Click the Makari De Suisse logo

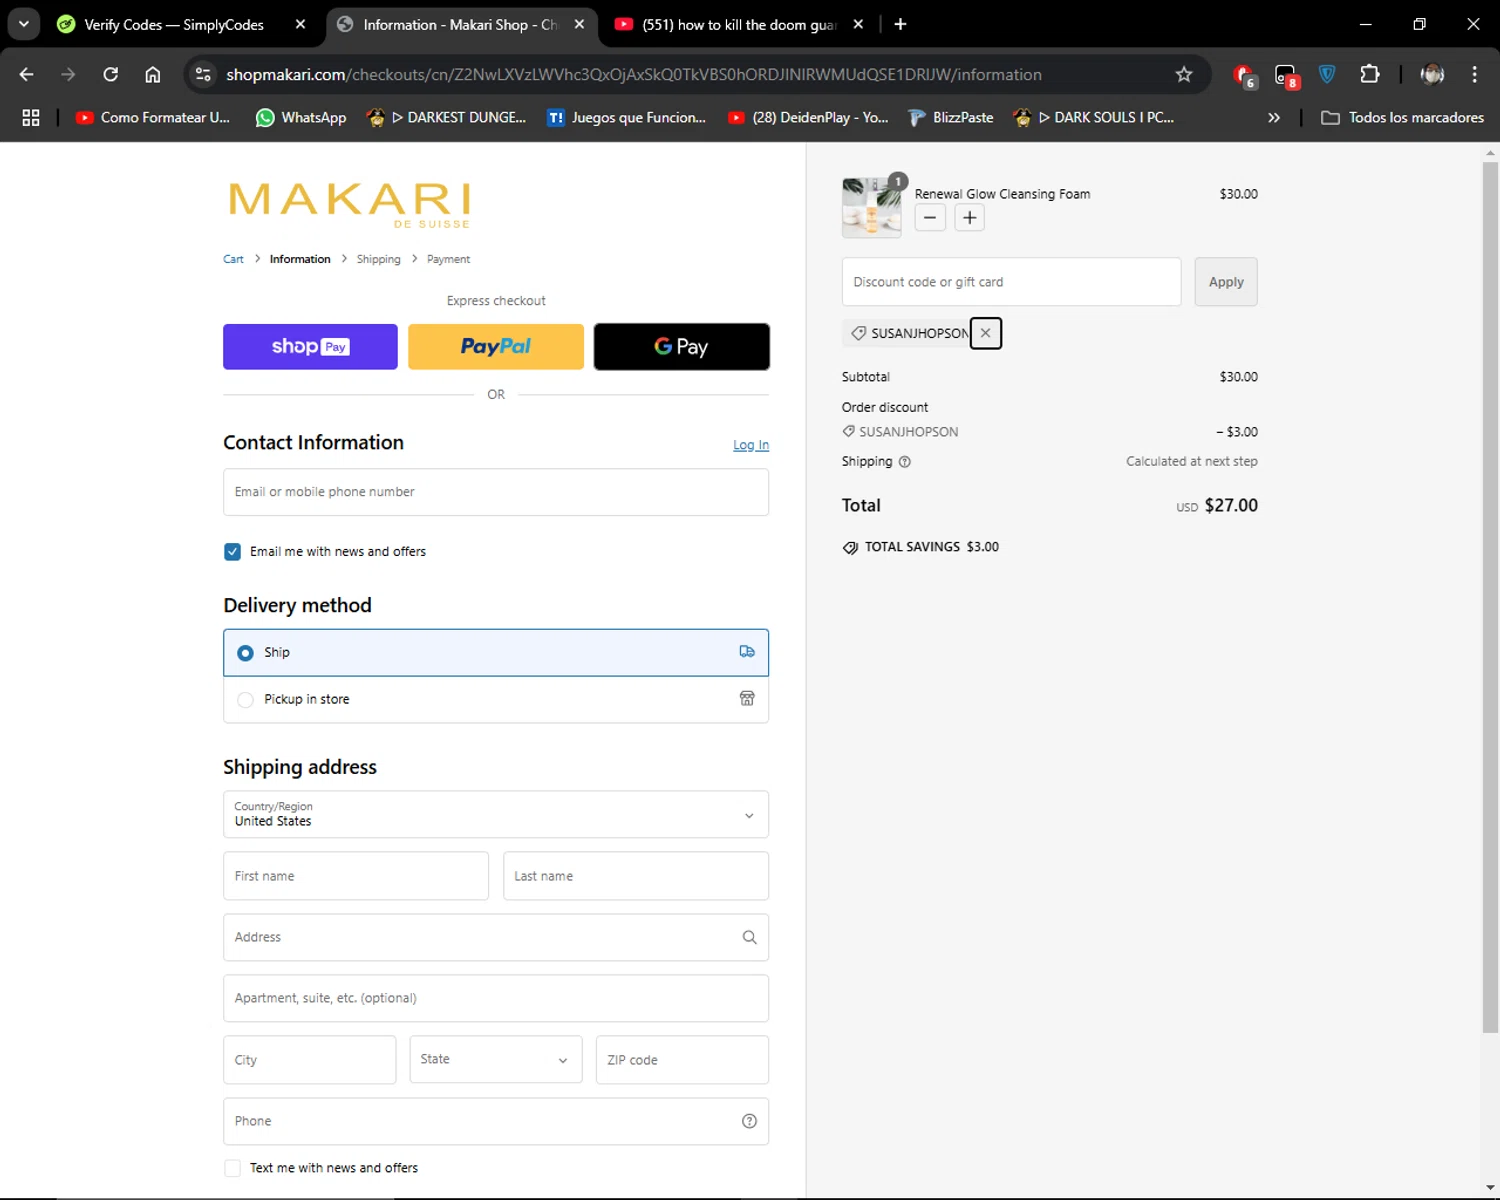click(349, 204)
